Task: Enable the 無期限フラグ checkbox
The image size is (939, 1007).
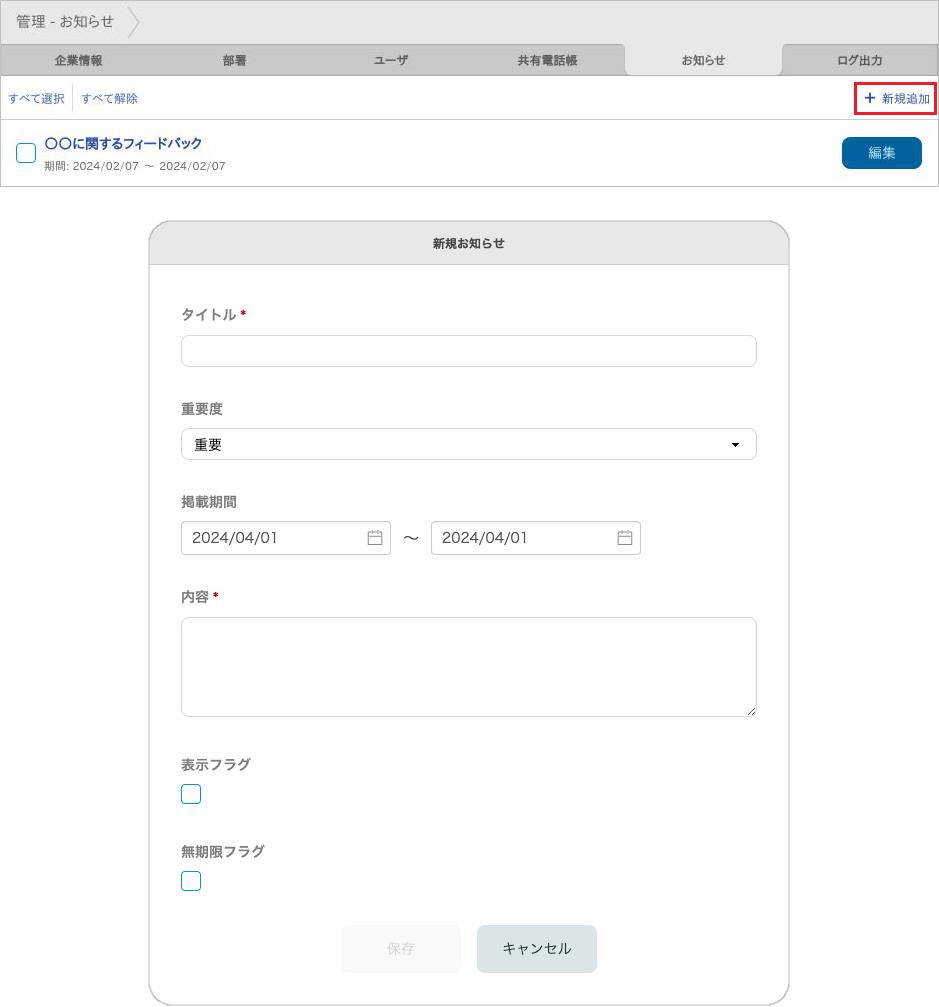Action: pos(190,880)
